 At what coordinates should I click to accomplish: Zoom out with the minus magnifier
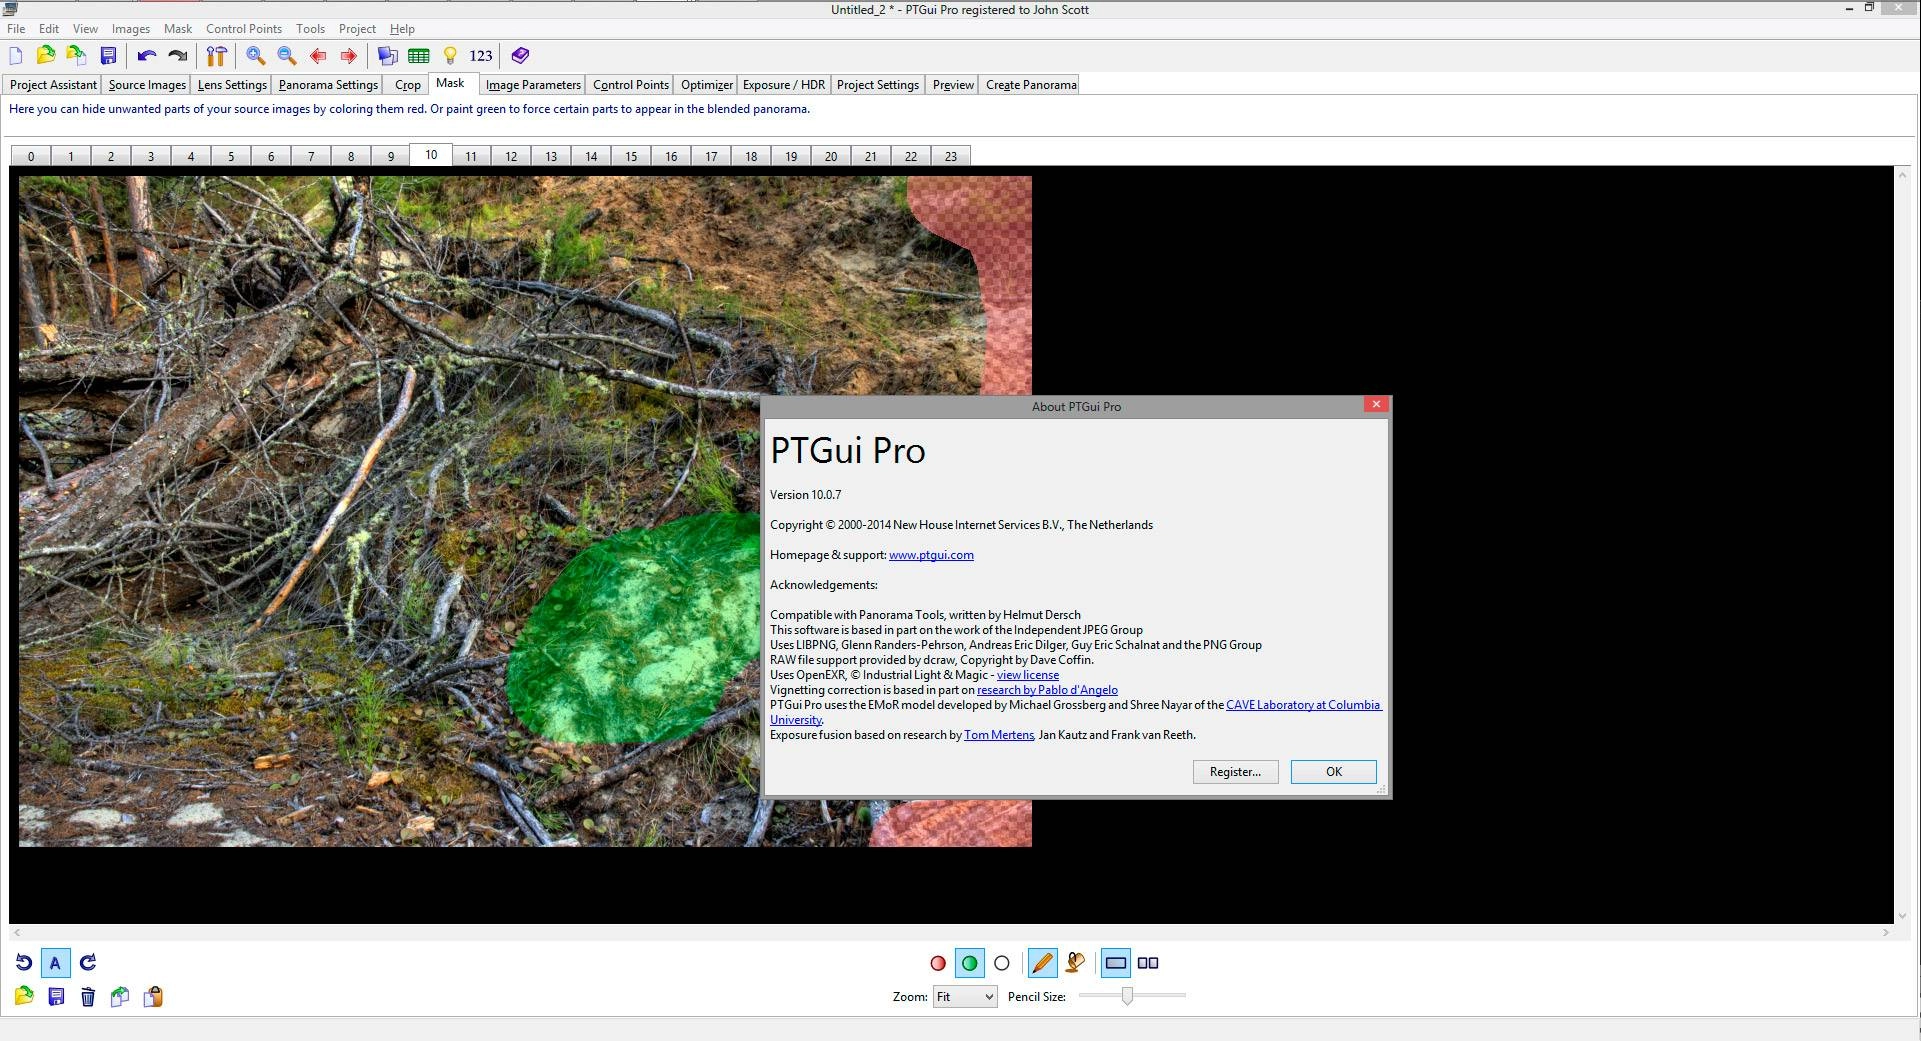pyautogui.click(x=287, y=56)
